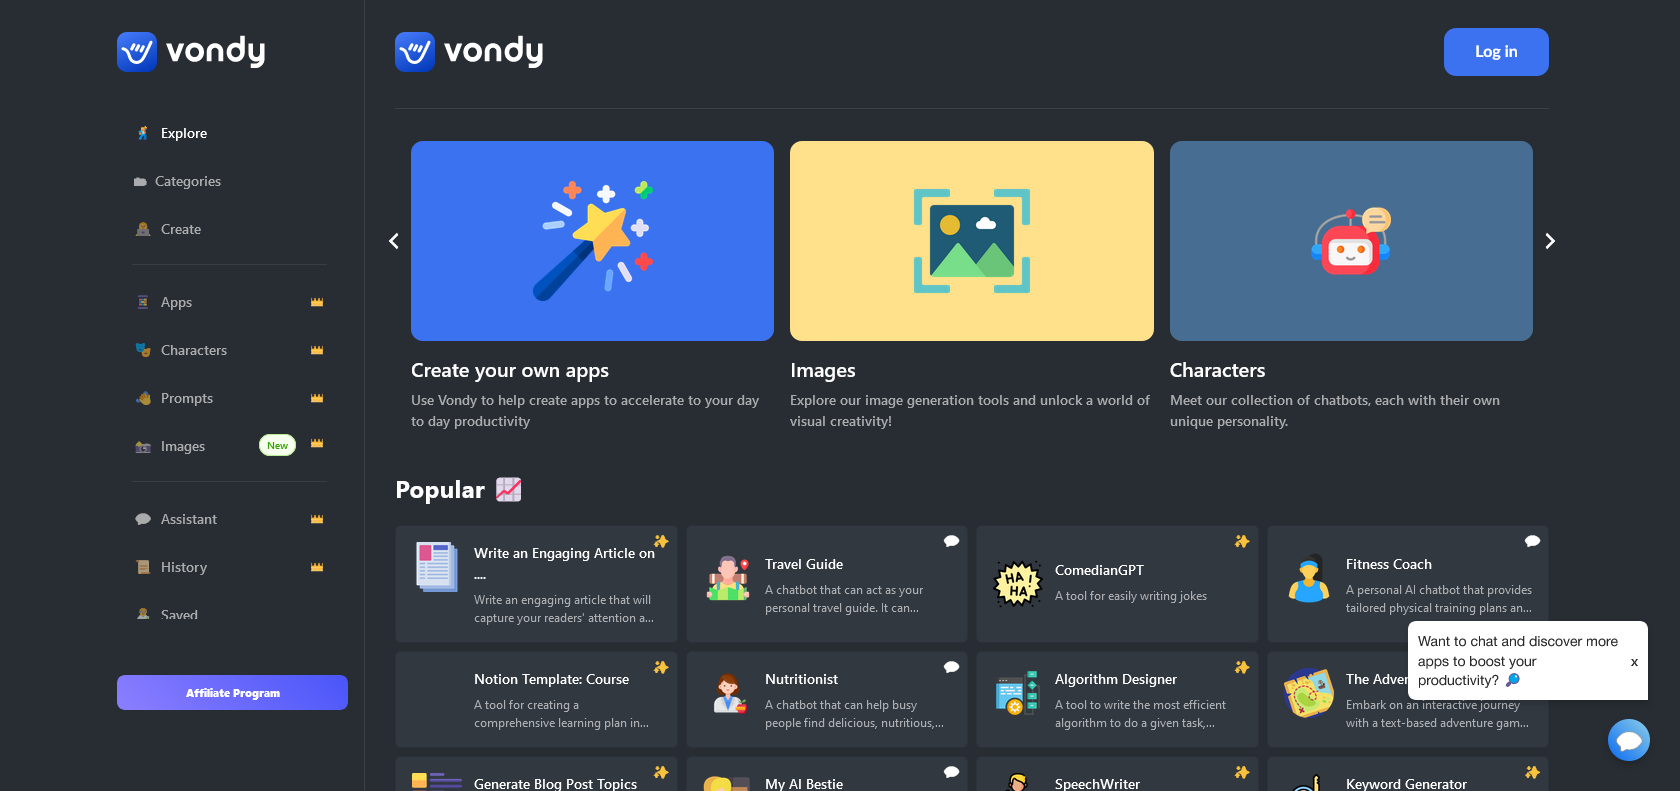The image size is (1680, 791).
Task: Click the chat bubble on Travel Guide card
Action: 951,541
